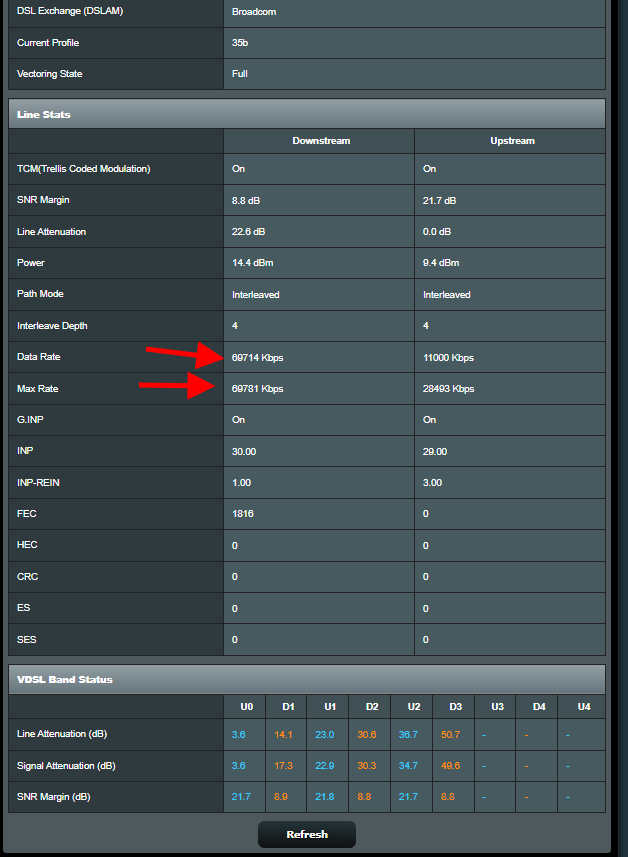Click the U0 band column header
The width and height of the screenshot is (628, 857).
tap(246, 707)
